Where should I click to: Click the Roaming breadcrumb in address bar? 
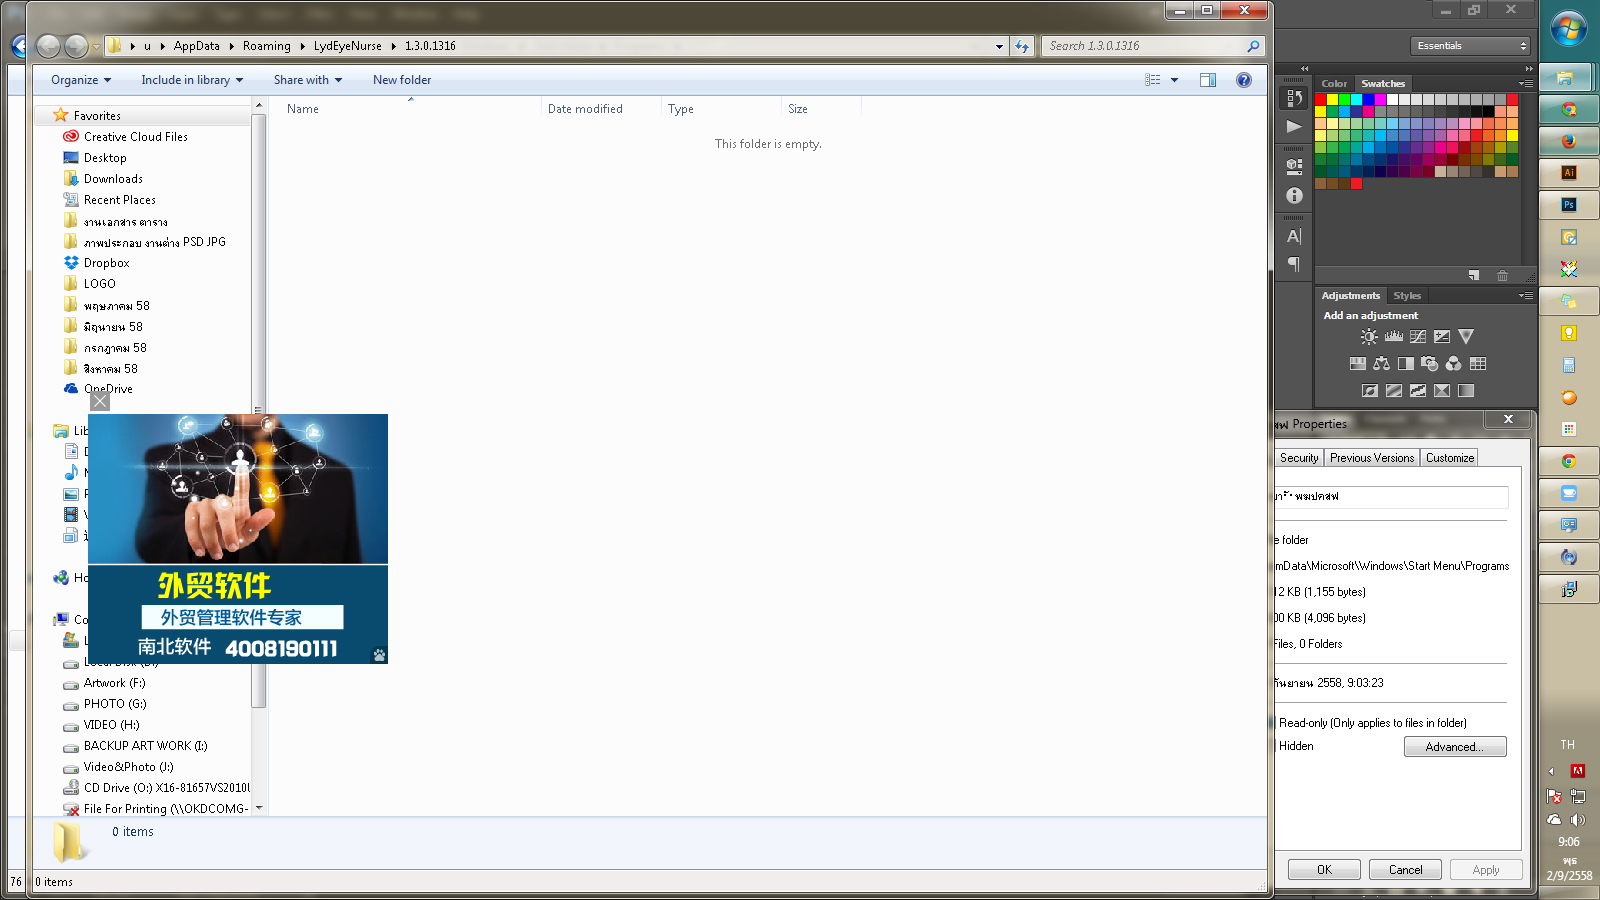coord(266,46)
